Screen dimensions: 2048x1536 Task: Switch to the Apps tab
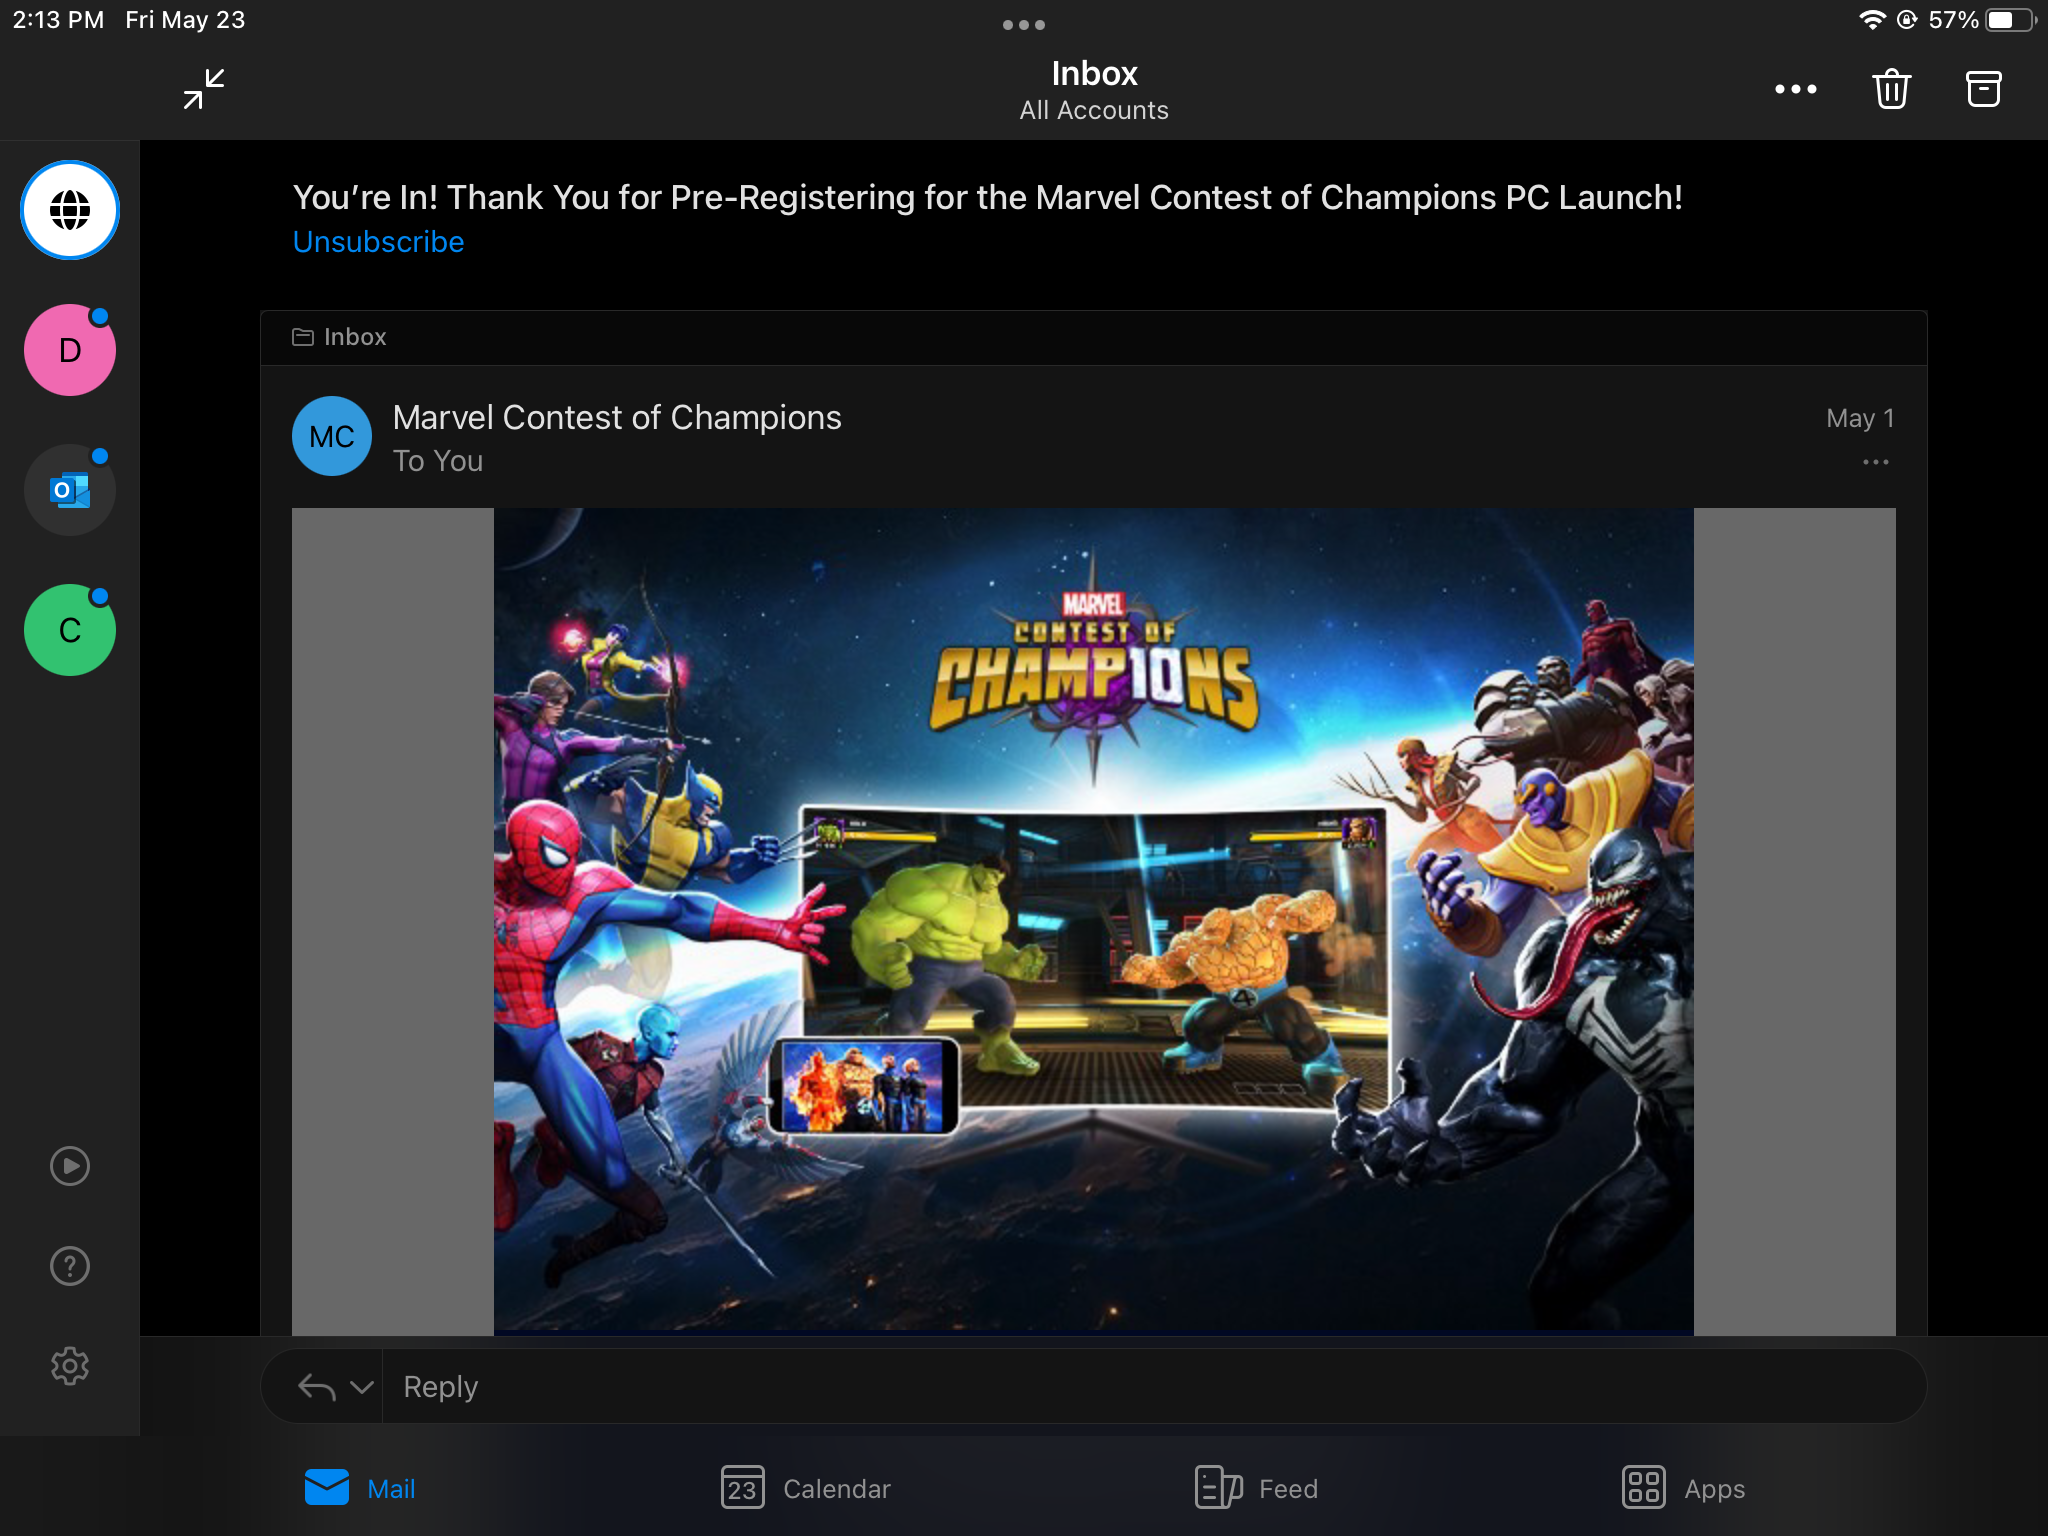coord(1683,1488)
